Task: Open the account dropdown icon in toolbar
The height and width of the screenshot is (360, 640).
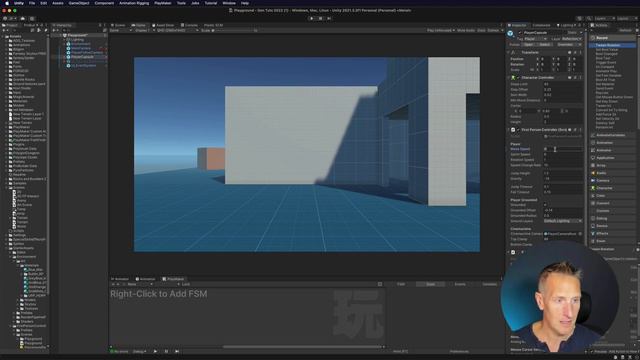Action: pos(11,18)
